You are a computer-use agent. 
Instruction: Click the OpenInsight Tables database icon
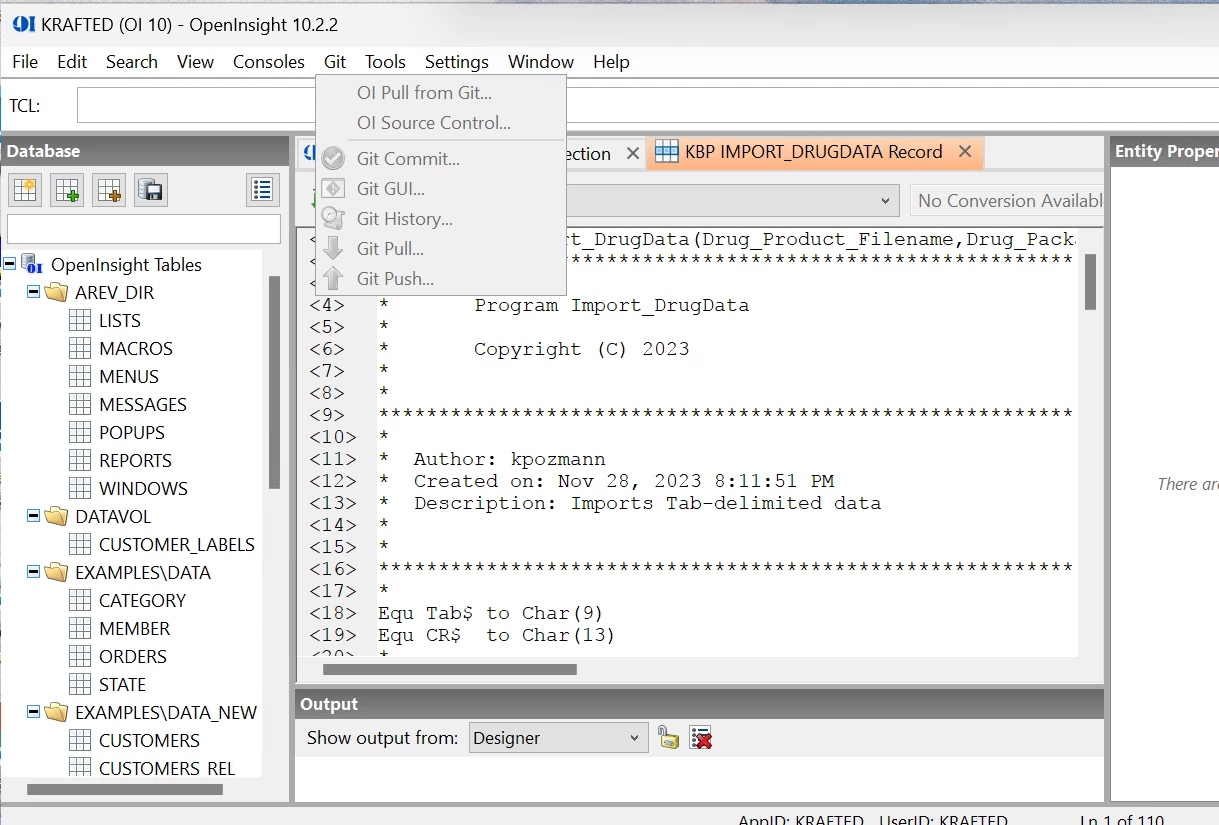click(32, 264)
